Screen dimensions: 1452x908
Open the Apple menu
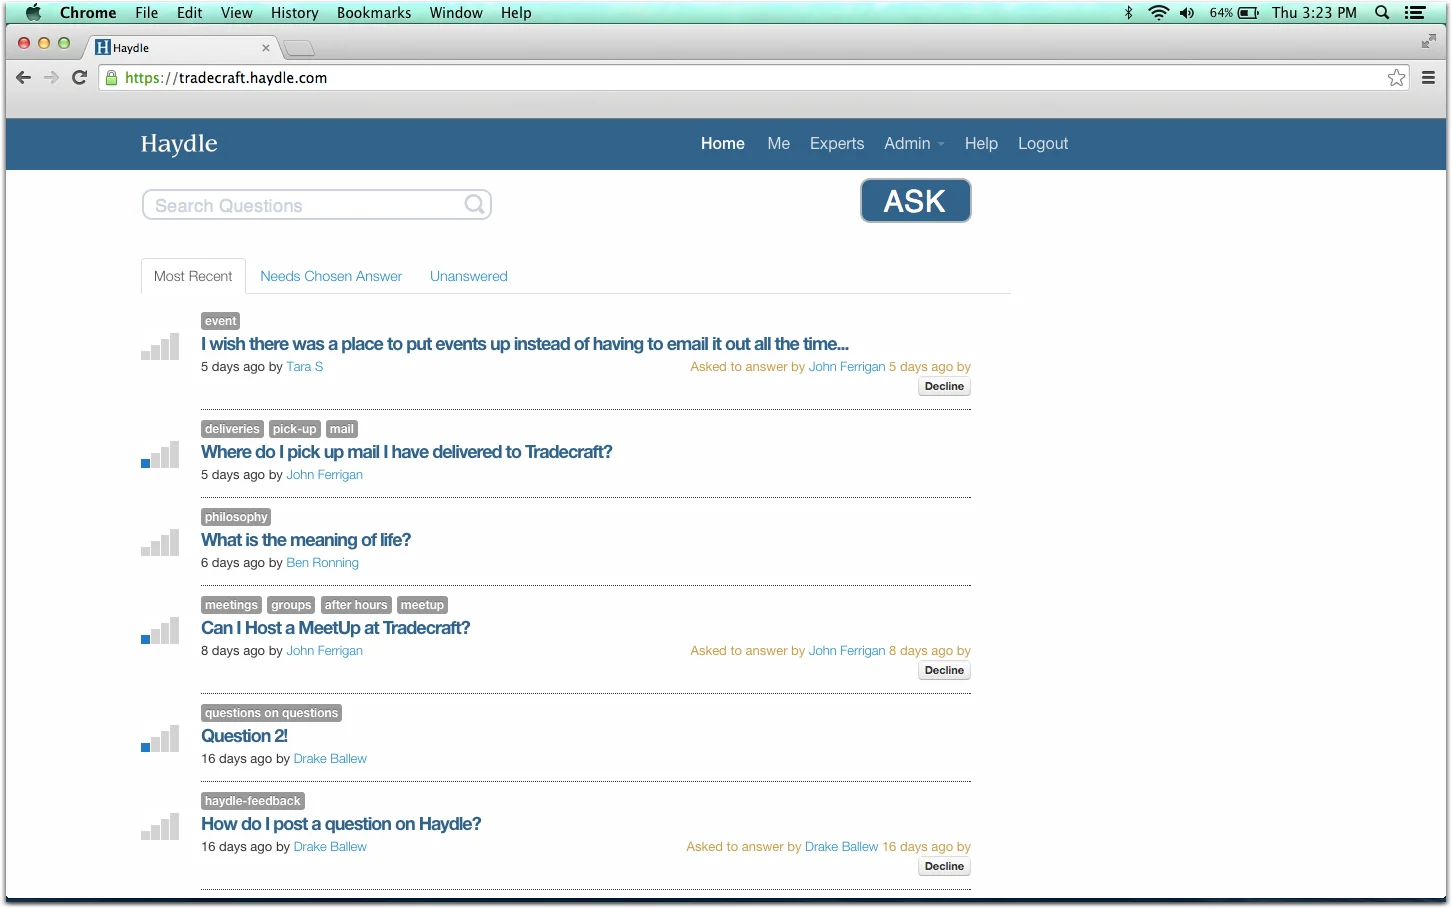(x=33, y=13)
